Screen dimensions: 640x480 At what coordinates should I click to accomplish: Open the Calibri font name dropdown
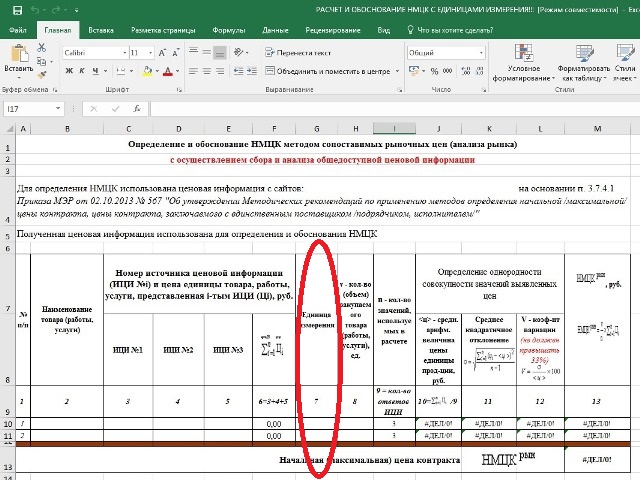tap(124, 53)
